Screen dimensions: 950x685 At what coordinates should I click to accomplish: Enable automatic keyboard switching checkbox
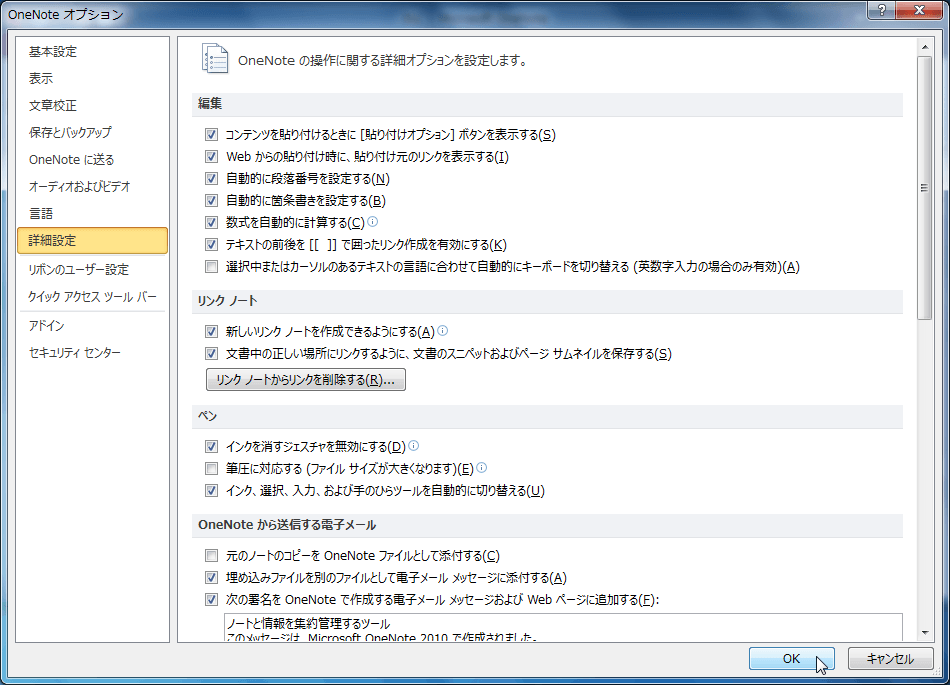click(211, 266)
